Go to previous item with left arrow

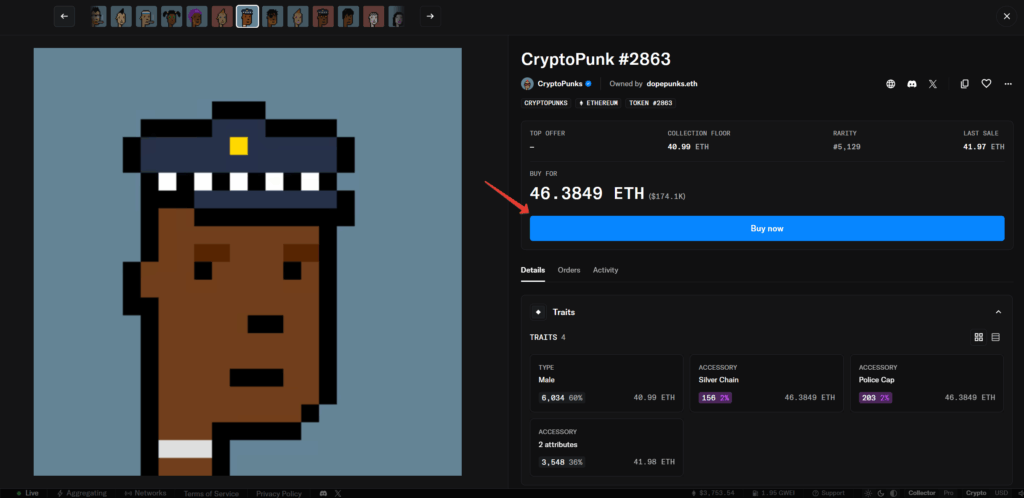point(65,16)
